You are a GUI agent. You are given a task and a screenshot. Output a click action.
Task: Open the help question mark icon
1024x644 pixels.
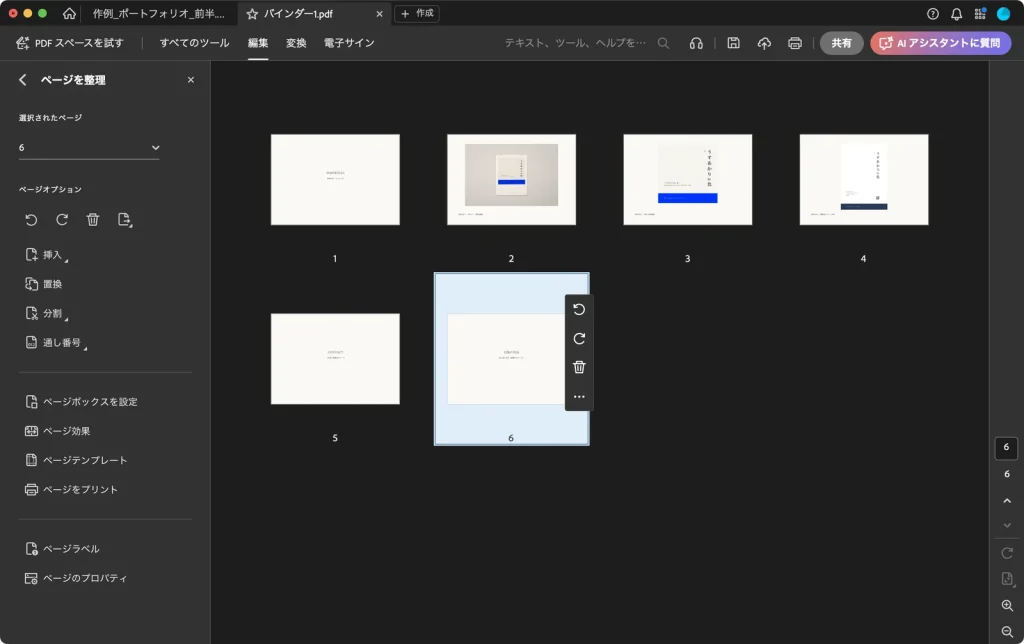point(933,14)
